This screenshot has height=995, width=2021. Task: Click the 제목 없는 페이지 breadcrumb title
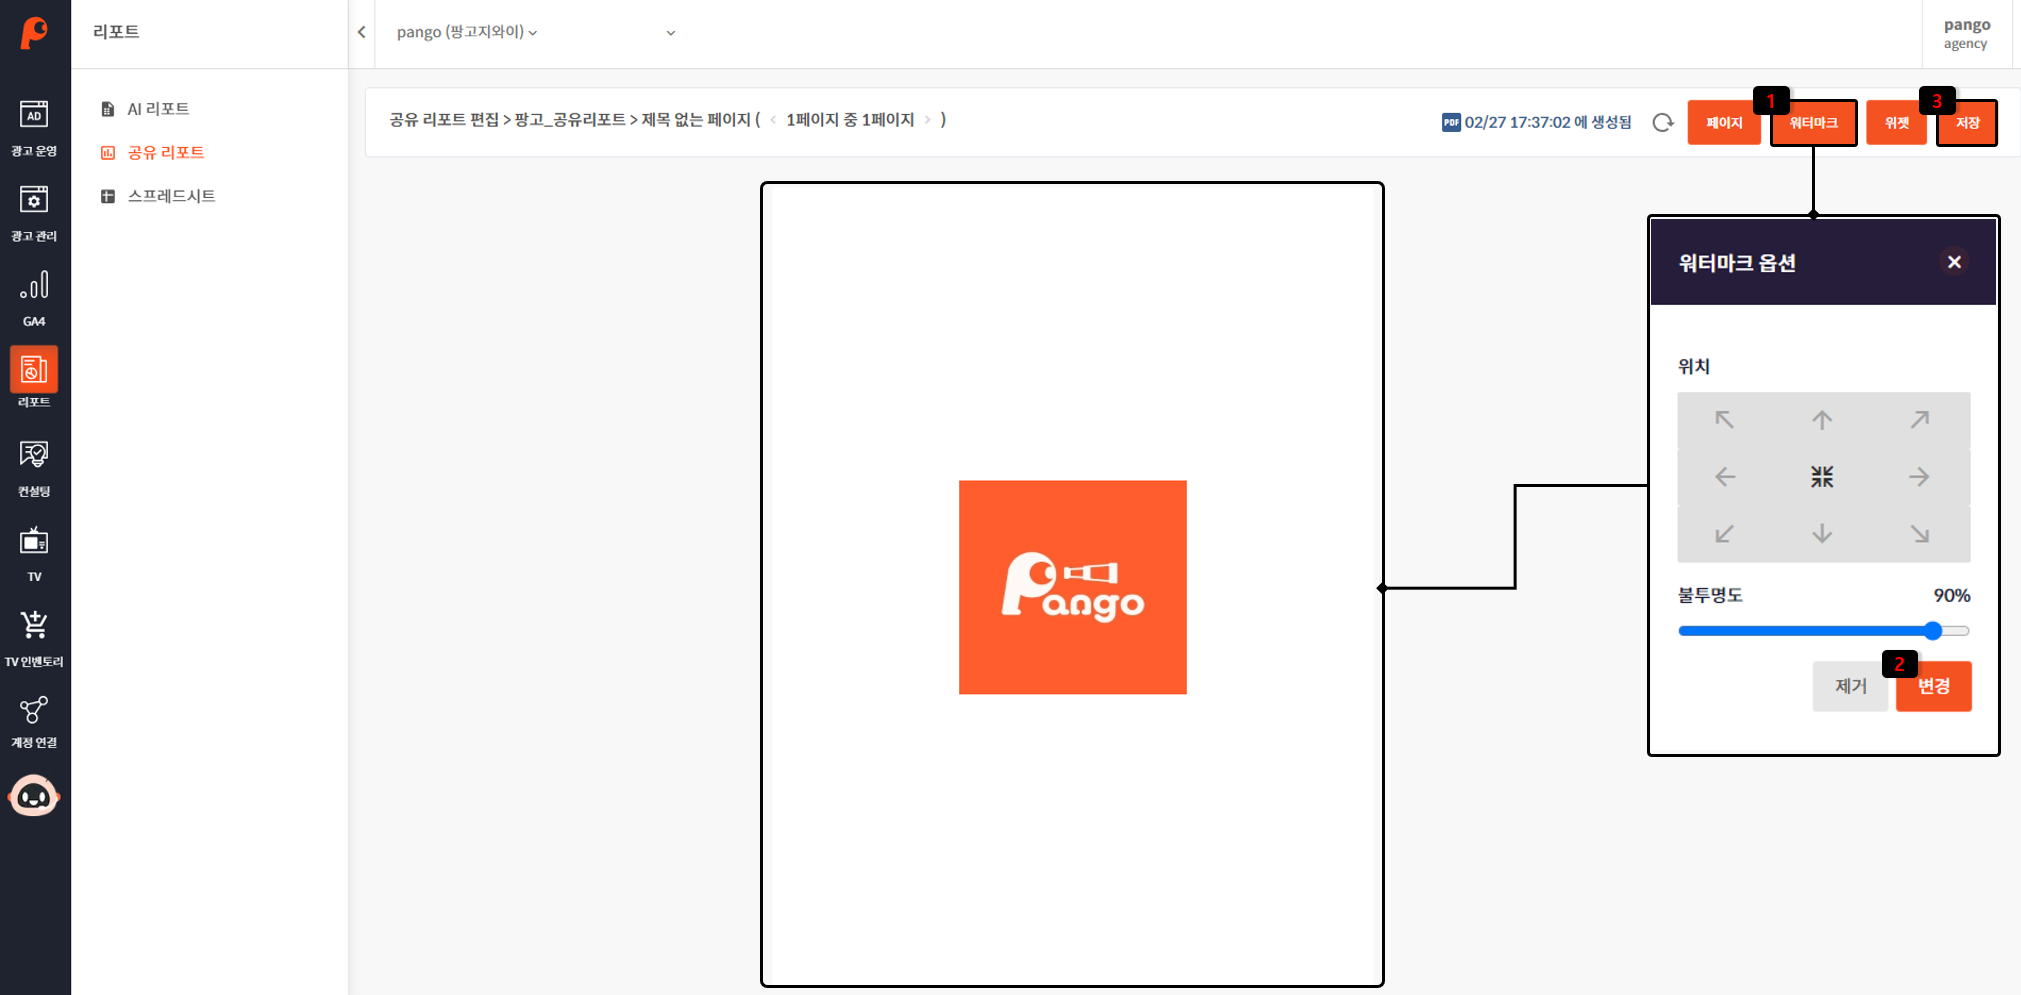(x=696, y=120)
